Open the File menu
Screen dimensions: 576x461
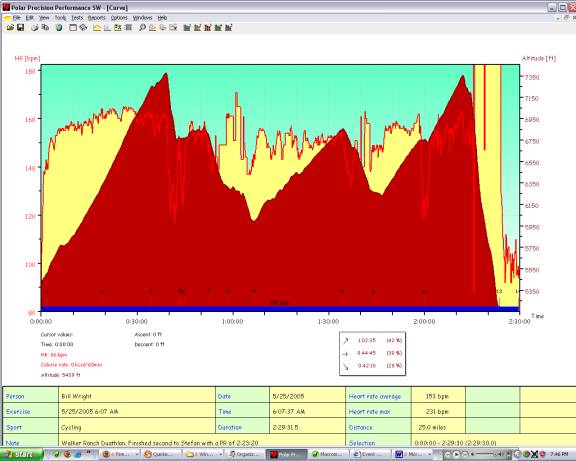(17, 18)
